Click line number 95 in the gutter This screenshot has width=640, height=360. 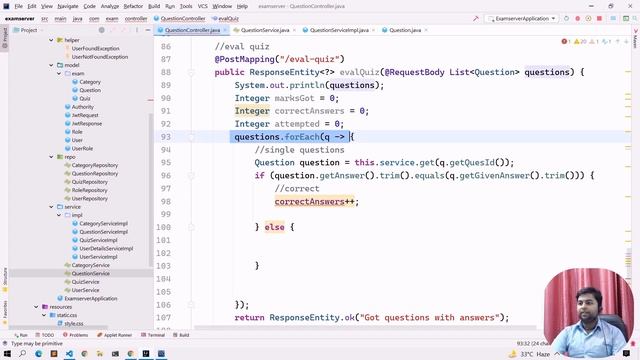(165, 163)
